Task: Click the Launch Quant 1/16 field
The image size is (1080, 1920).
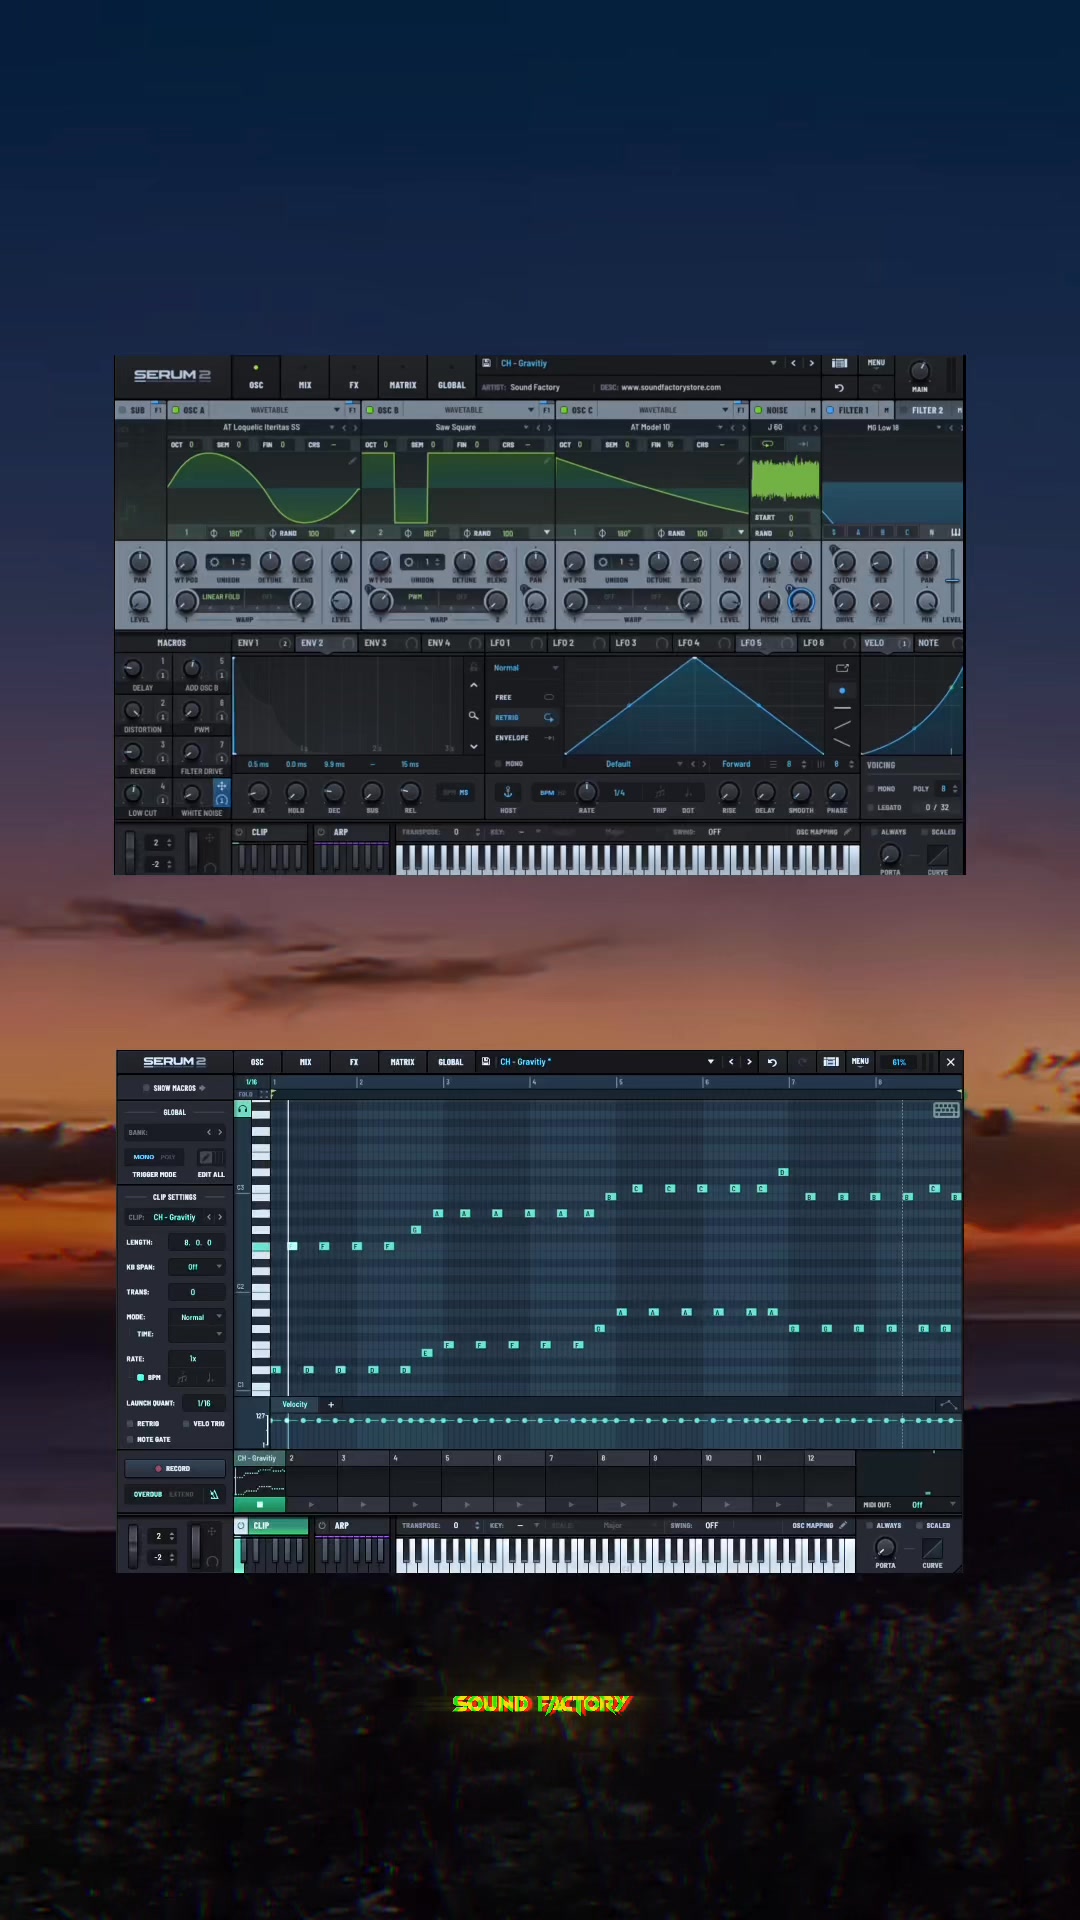Action: click(204, 1403)
